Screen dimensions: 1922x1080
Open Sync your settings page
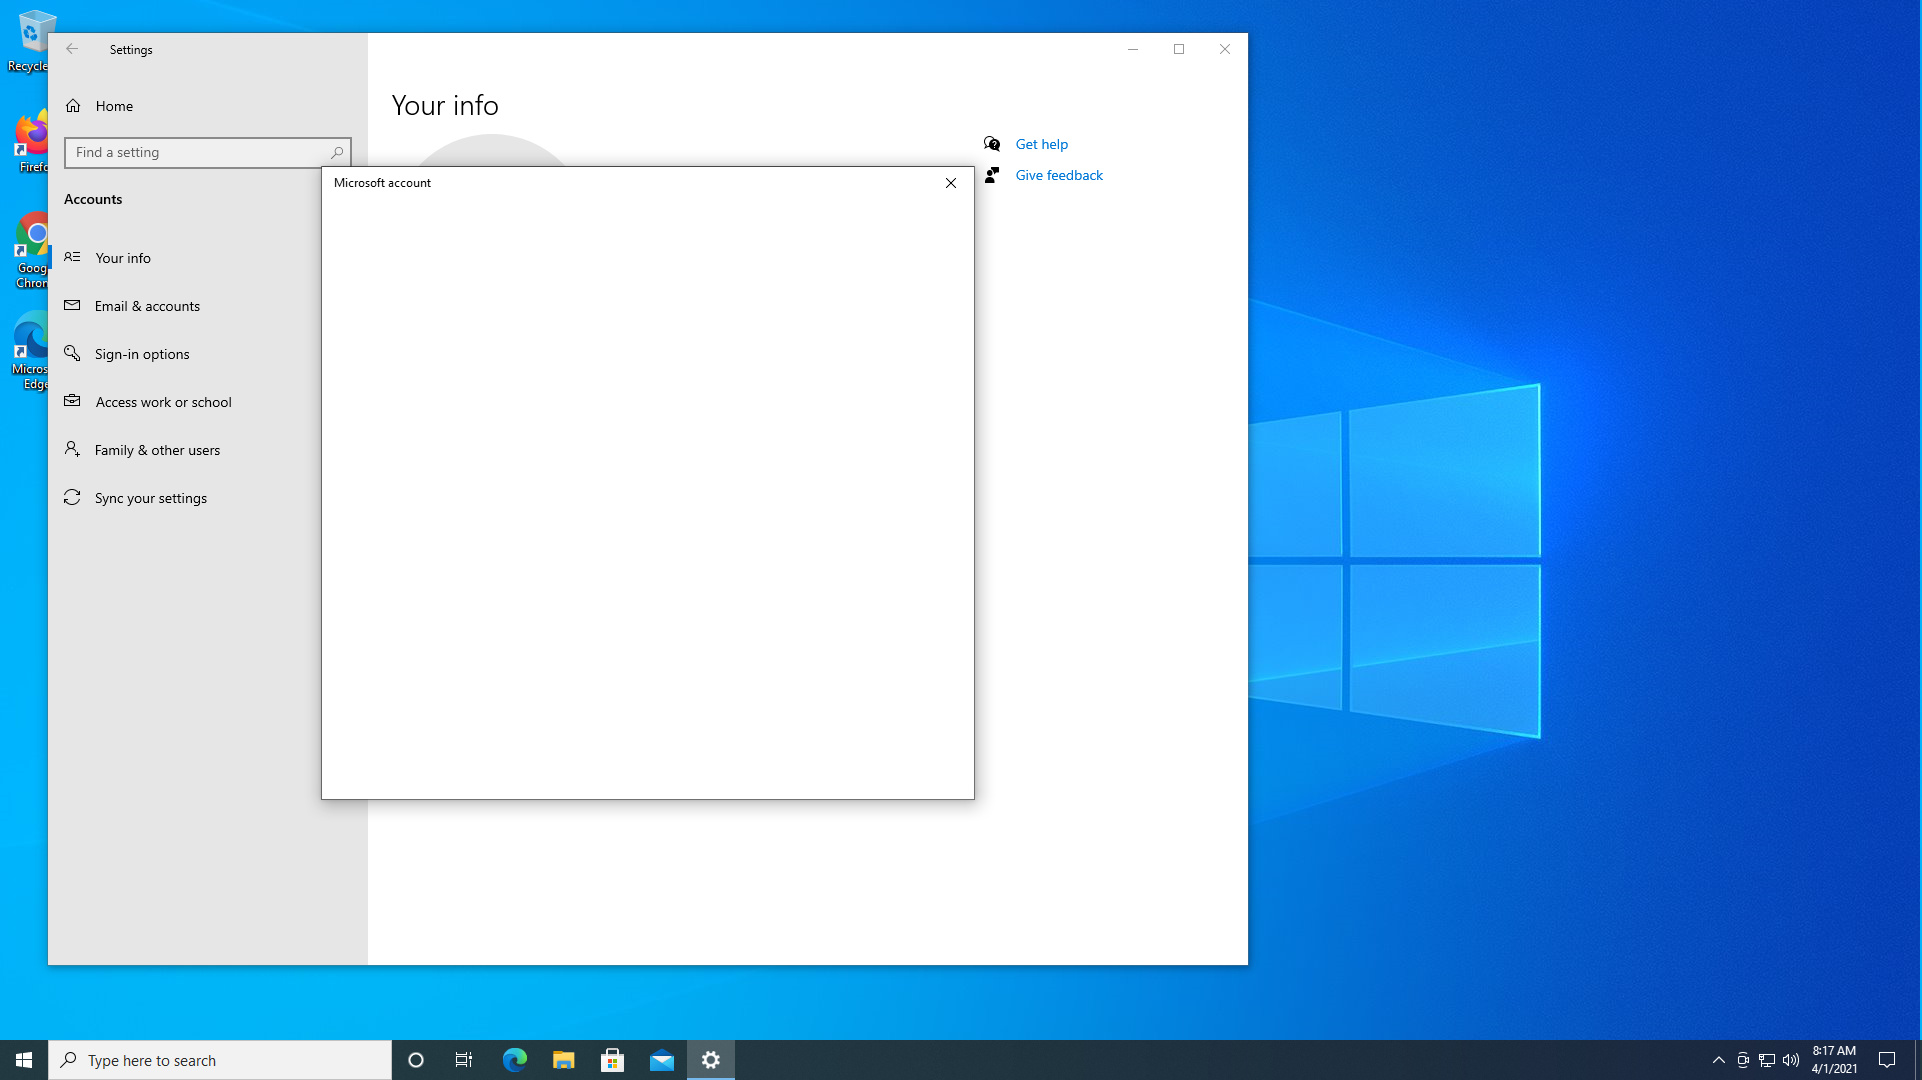(151, 498)
